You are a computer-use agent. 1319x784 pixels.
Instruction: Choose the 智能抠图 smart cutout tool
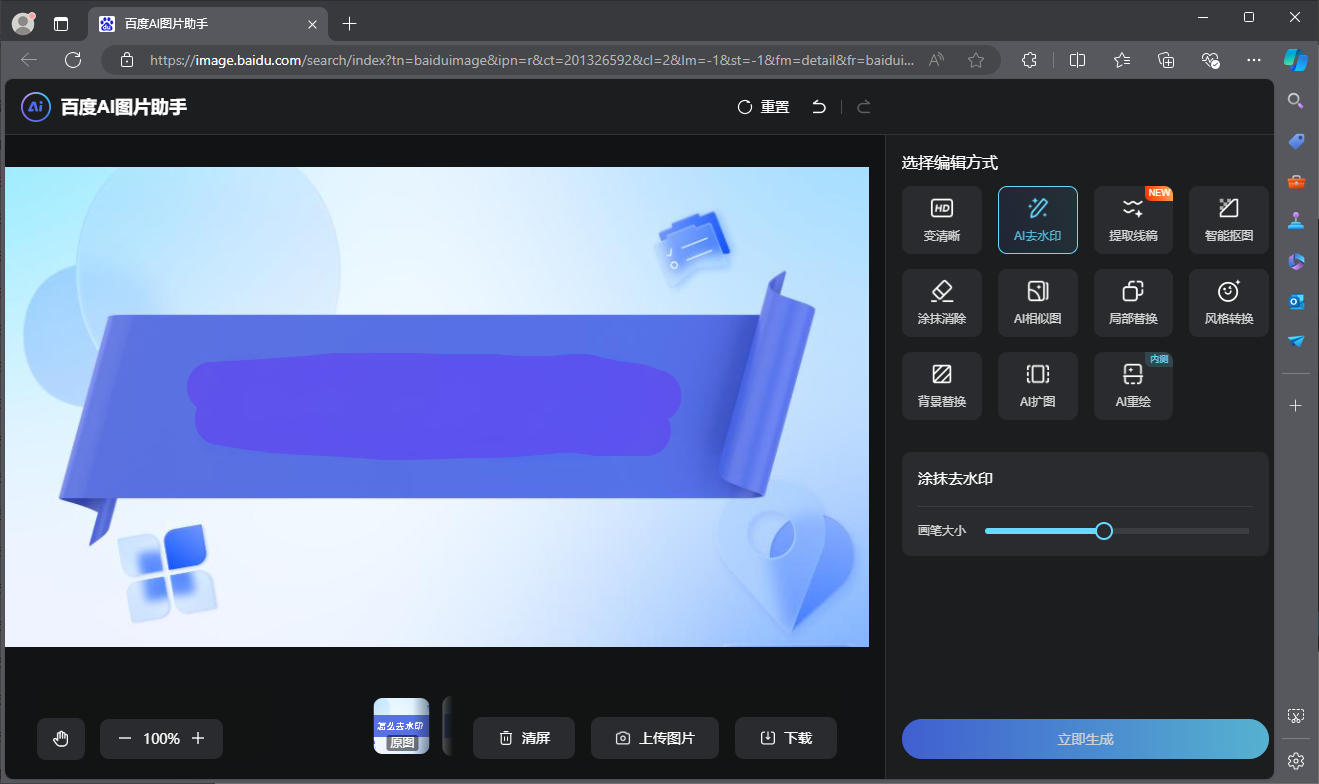tap(1228, 220)
